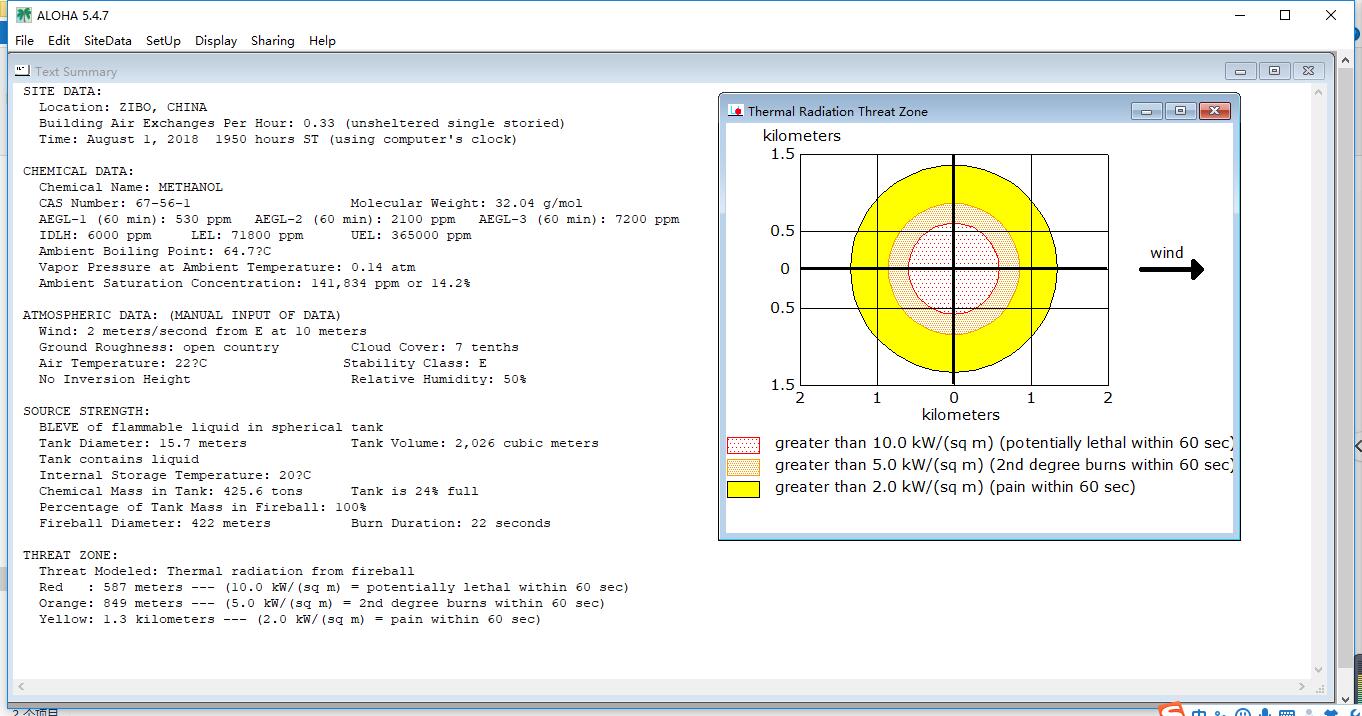
Task: Click 'Tank Diameter: 15.7 meters' text
Action: [x=143, y=443]
